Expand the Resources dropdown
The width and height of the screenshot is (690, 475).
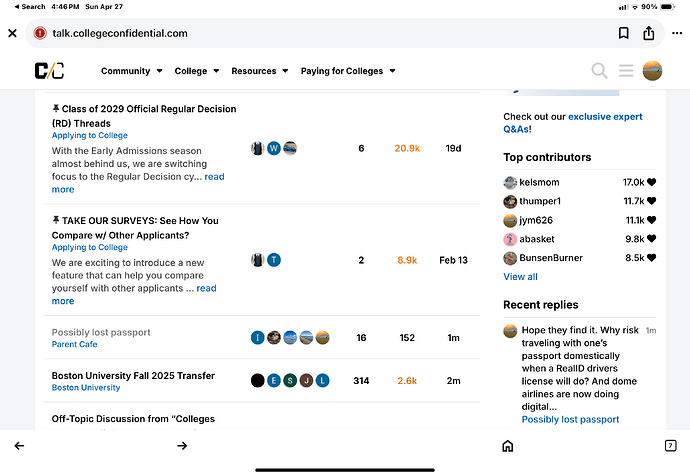pyautogui.click(x=260, y=71)
